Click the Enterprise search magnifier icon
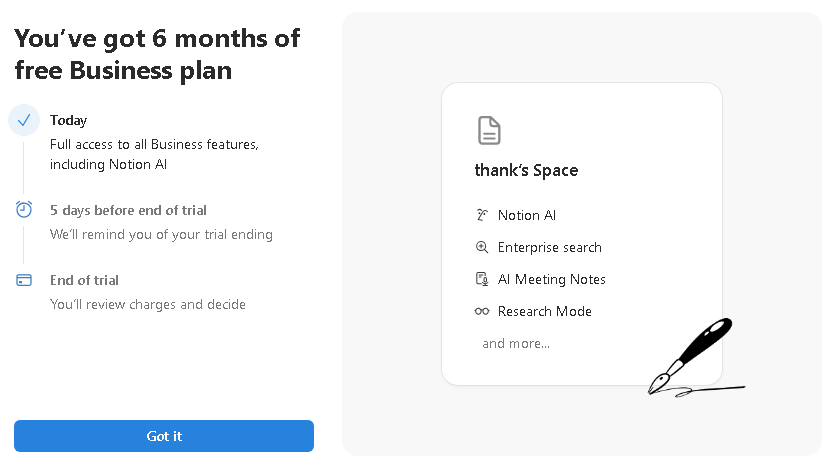This screenshot has height=471, width=829. (x=482, y=247)
